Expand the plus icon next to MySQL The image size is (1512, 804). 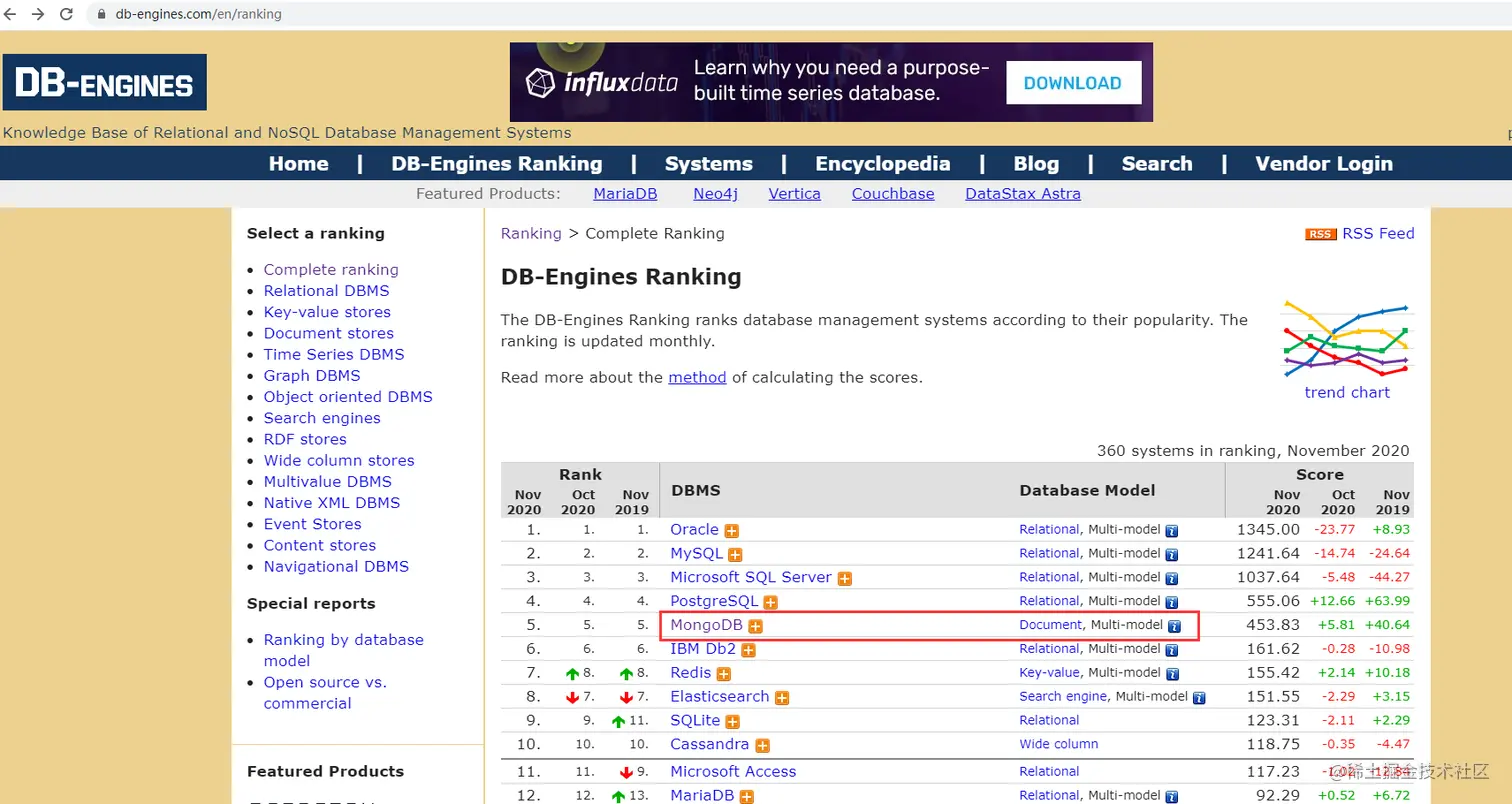(x=735, y=555)
